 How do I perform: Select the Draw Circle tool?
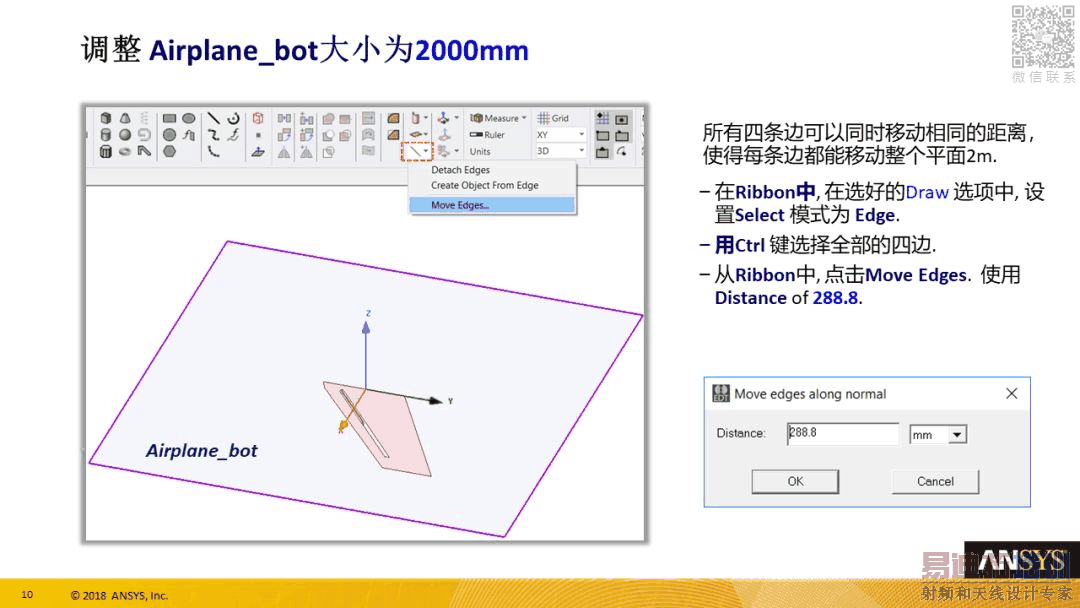point(169,135)
